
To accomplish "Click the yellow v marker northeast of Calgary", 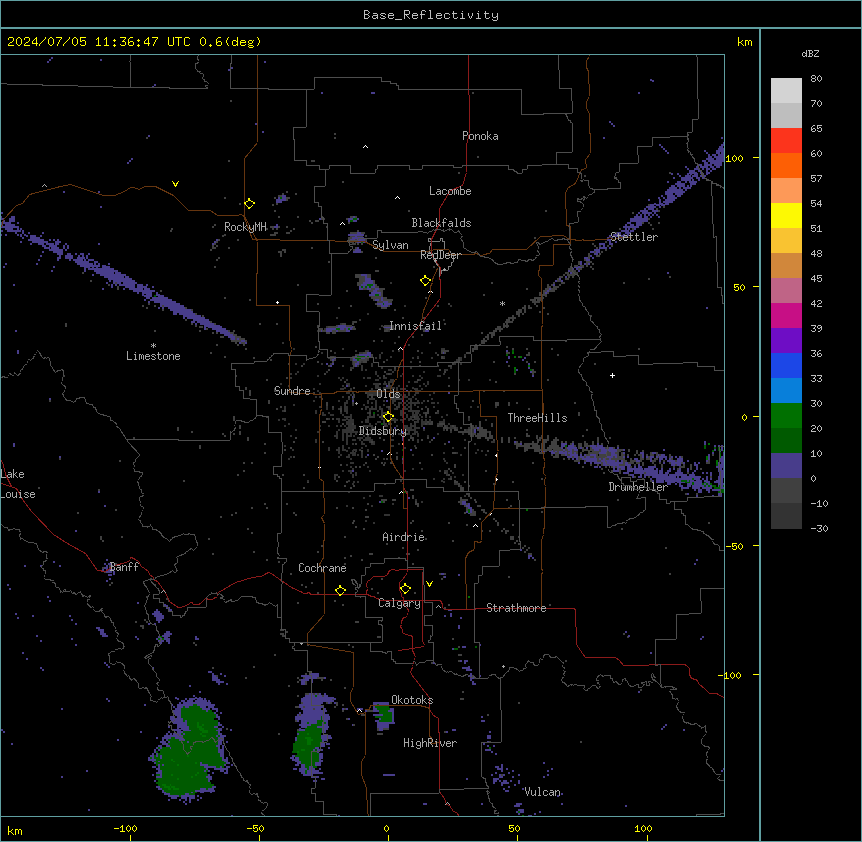I will pos(429,584).
